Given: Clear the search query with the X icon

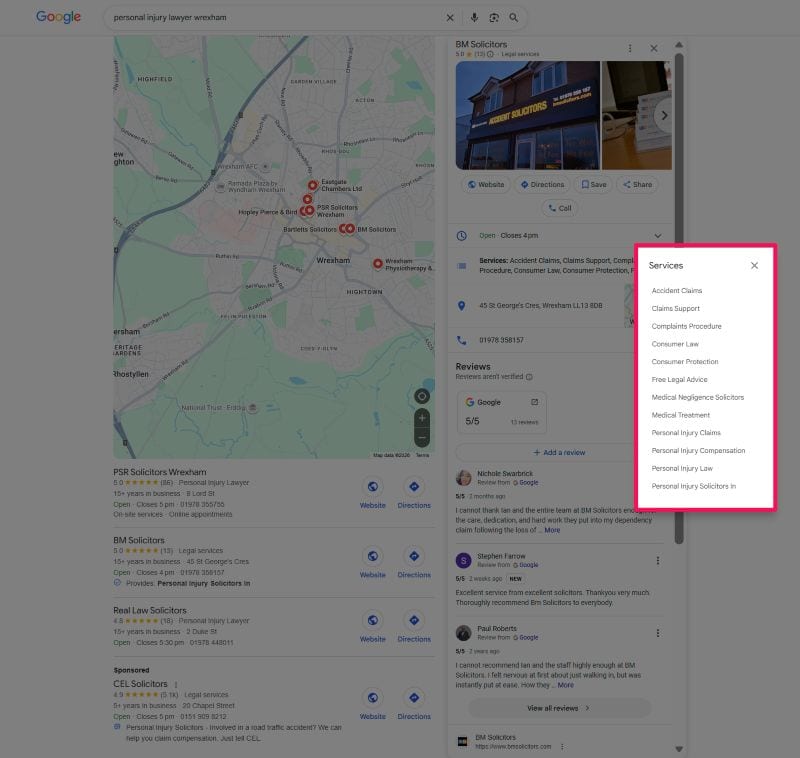Looking at the screenshot, I should pyautogui.click(x=450, y=18).
